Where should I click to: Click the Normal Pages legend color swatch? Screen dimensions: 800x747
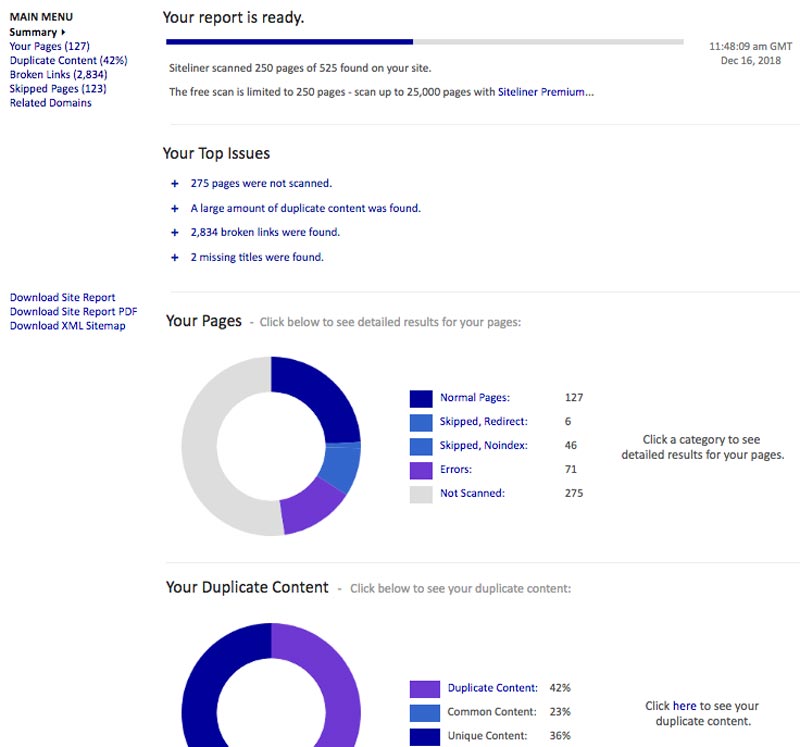(x=419, y=397)
